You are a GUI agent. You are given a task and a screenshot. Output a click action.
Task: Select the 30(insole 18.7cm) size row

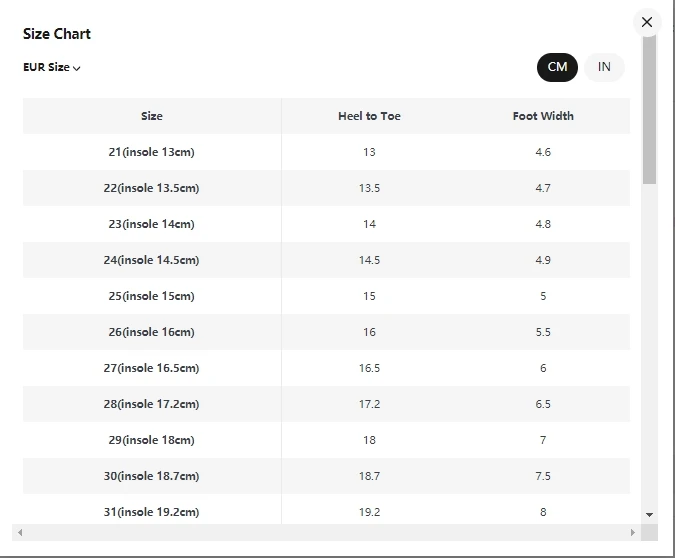[x=152, y=476]
